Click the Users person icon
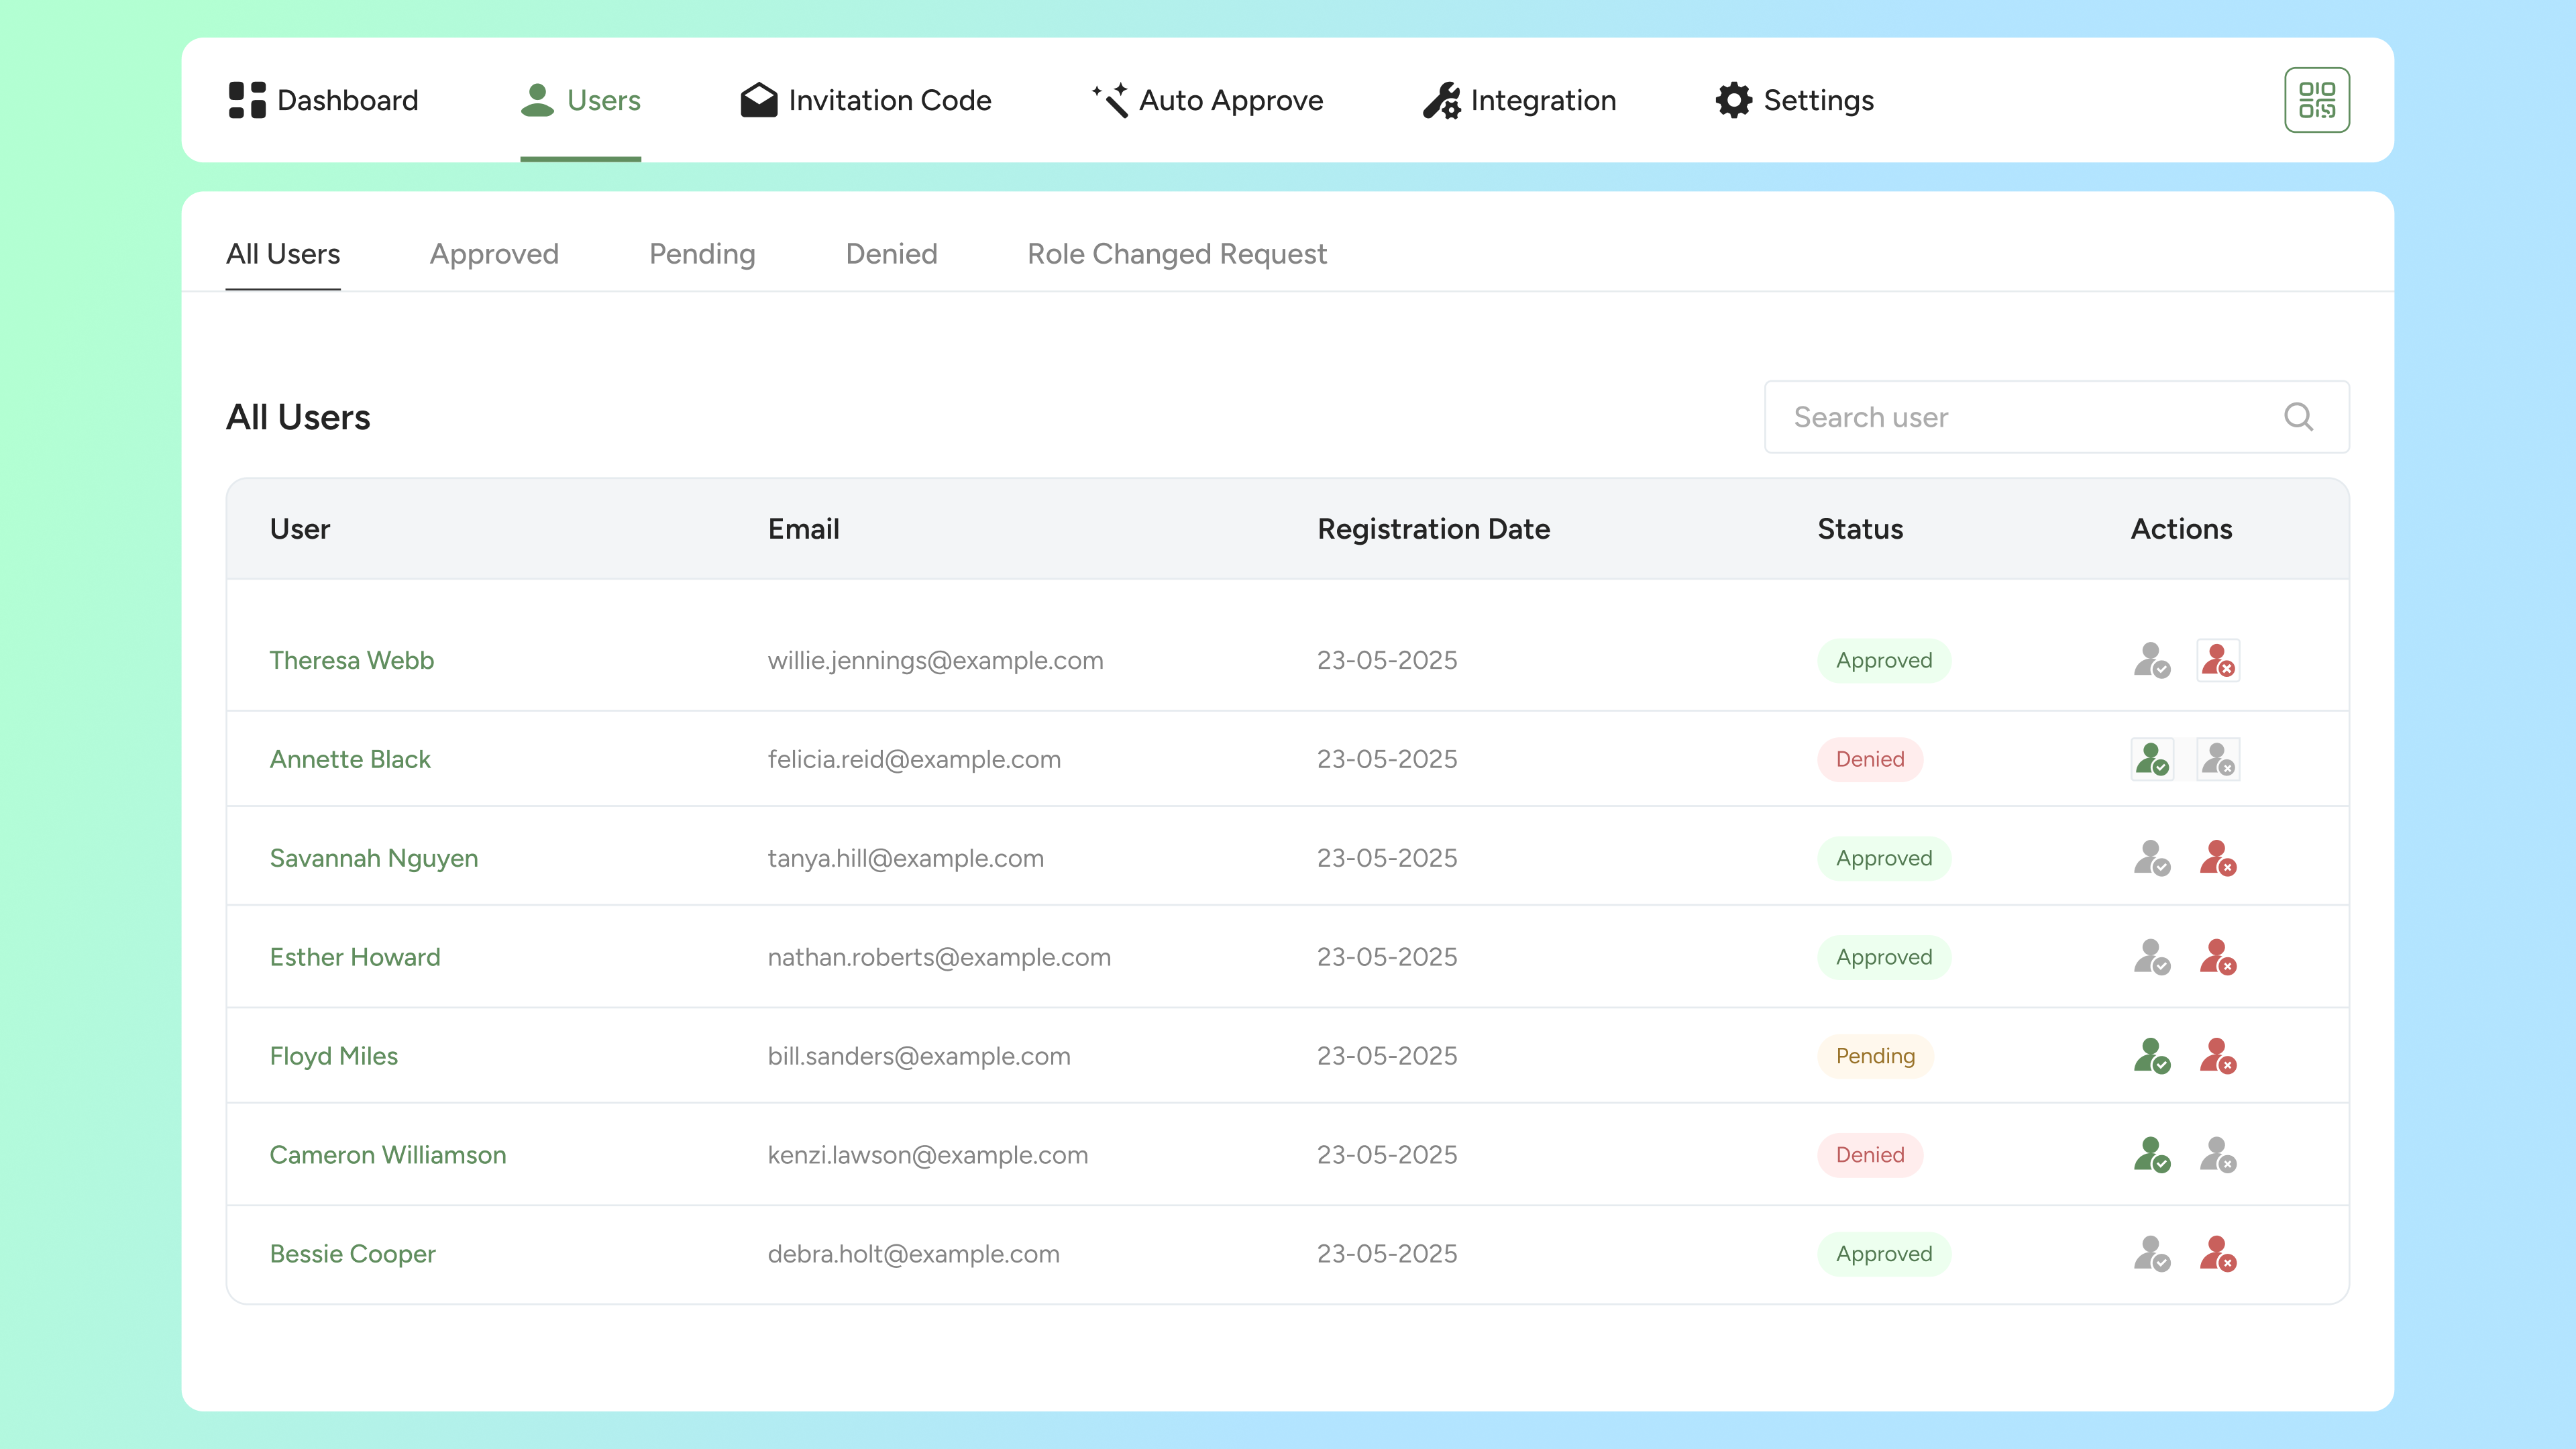Screen dimensions: 2576x1449 tap(537, 100)
